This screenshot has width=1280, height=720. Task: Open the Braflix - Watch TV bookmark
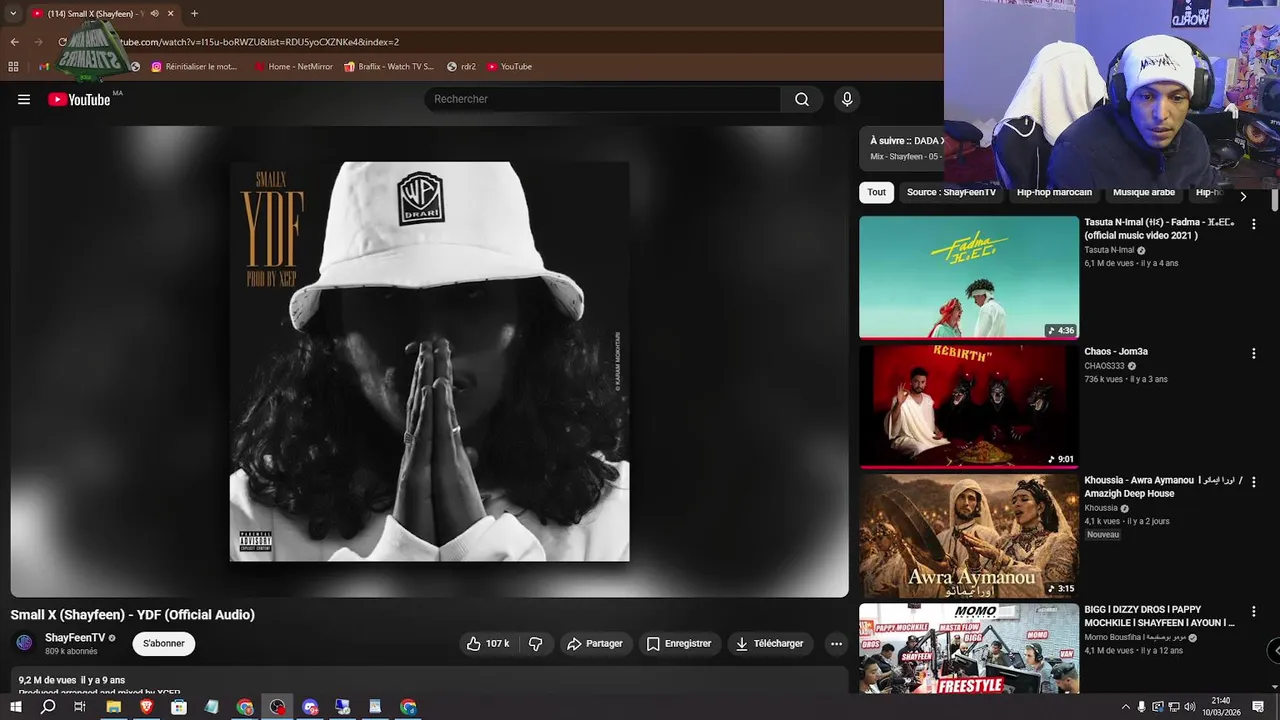389,67
